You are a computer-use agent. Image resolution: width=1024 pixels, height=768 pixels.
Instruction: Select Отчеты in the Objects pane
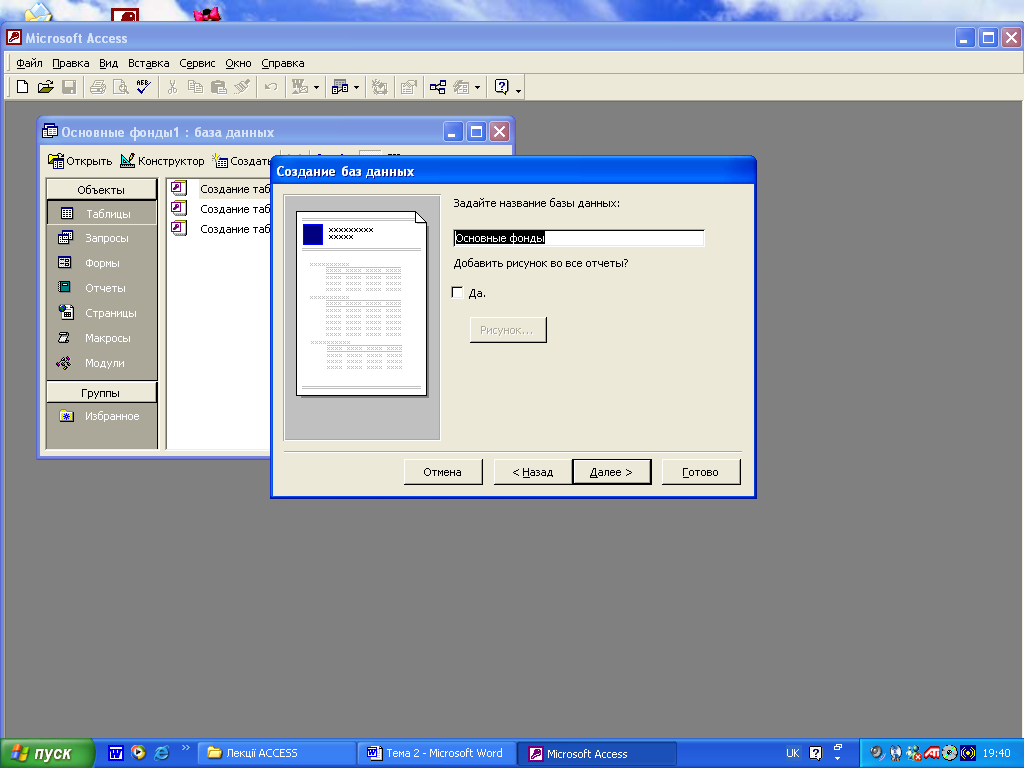tap(102, 288)
